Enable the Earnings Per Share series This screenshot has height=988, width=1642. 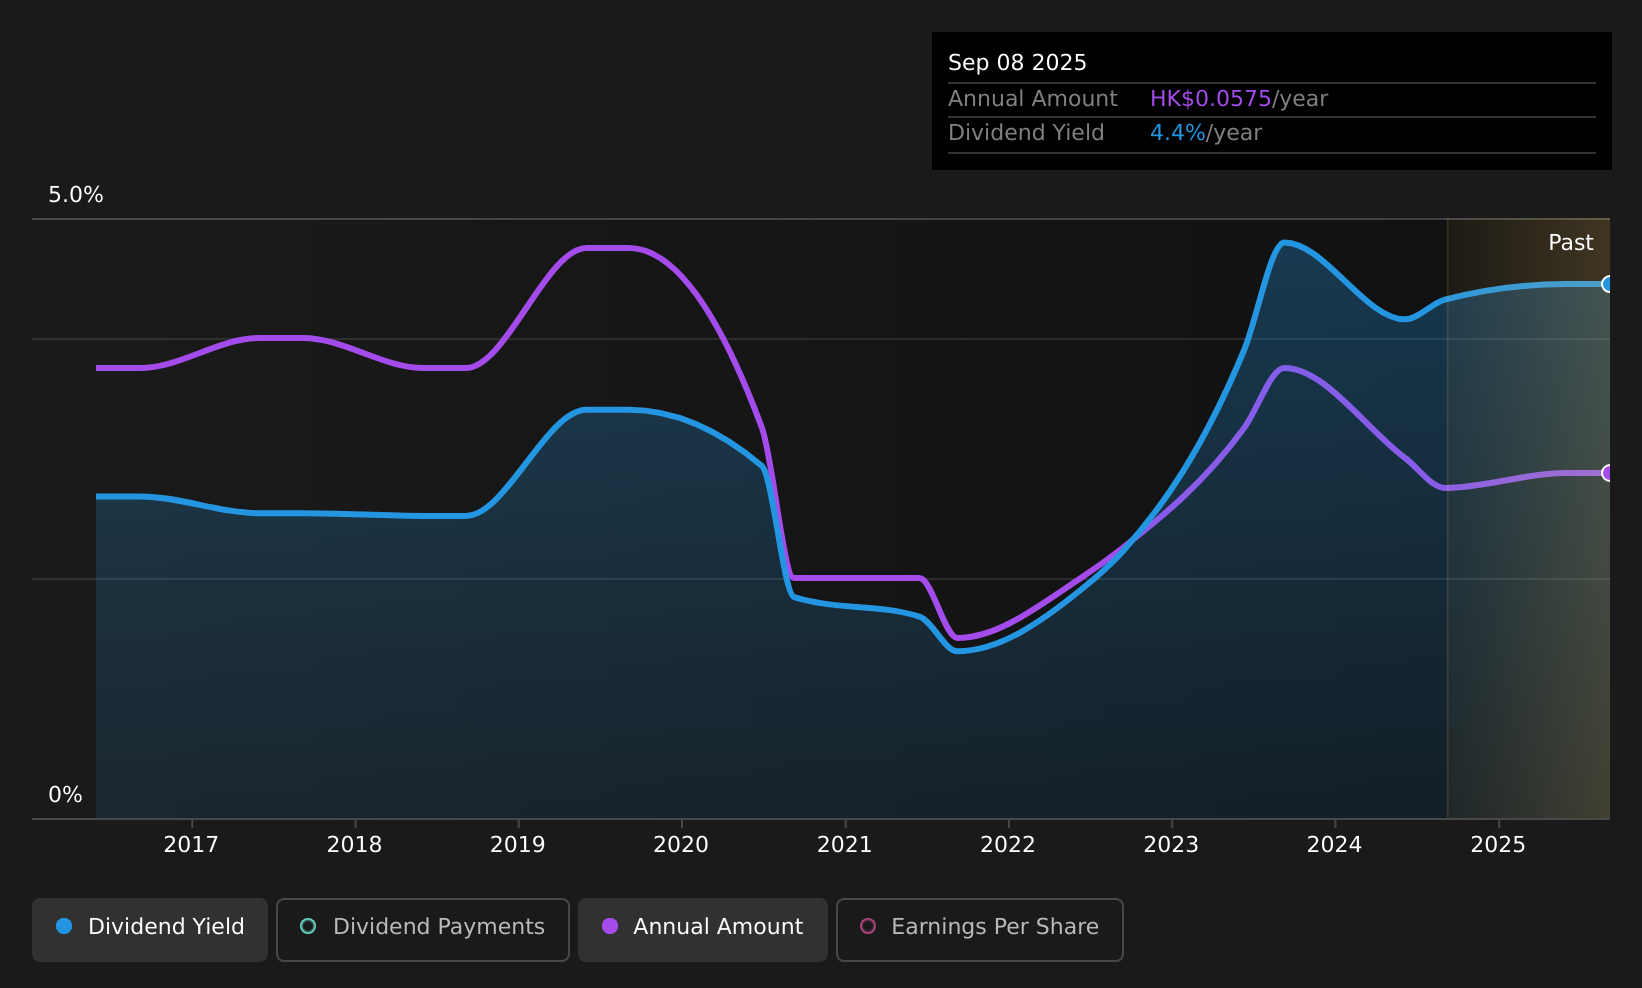(980, 929)
